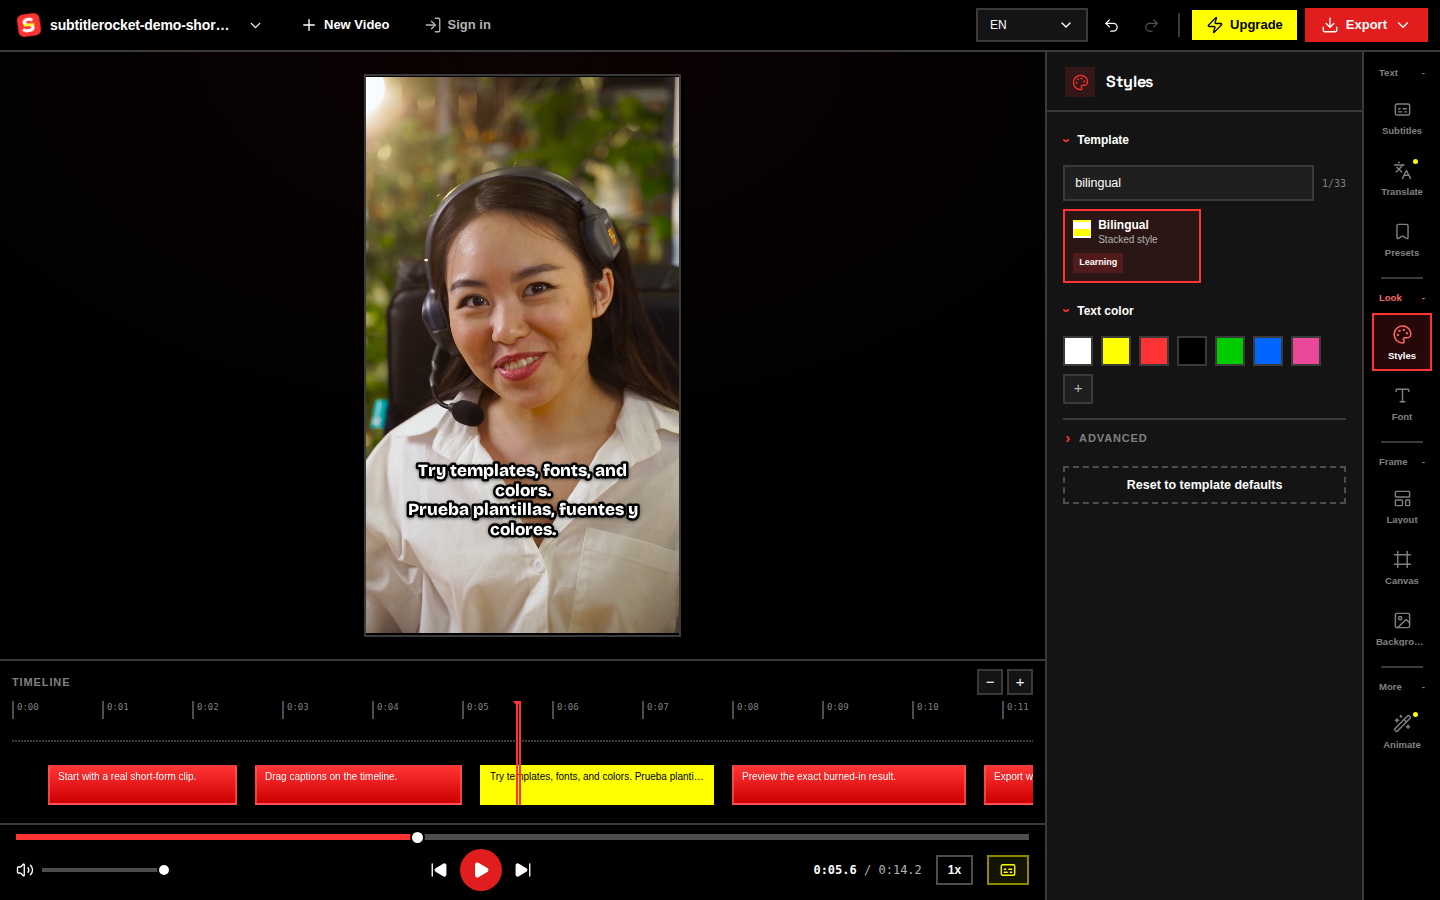Select the Bilingual Stacked style template

[1132, 246]
